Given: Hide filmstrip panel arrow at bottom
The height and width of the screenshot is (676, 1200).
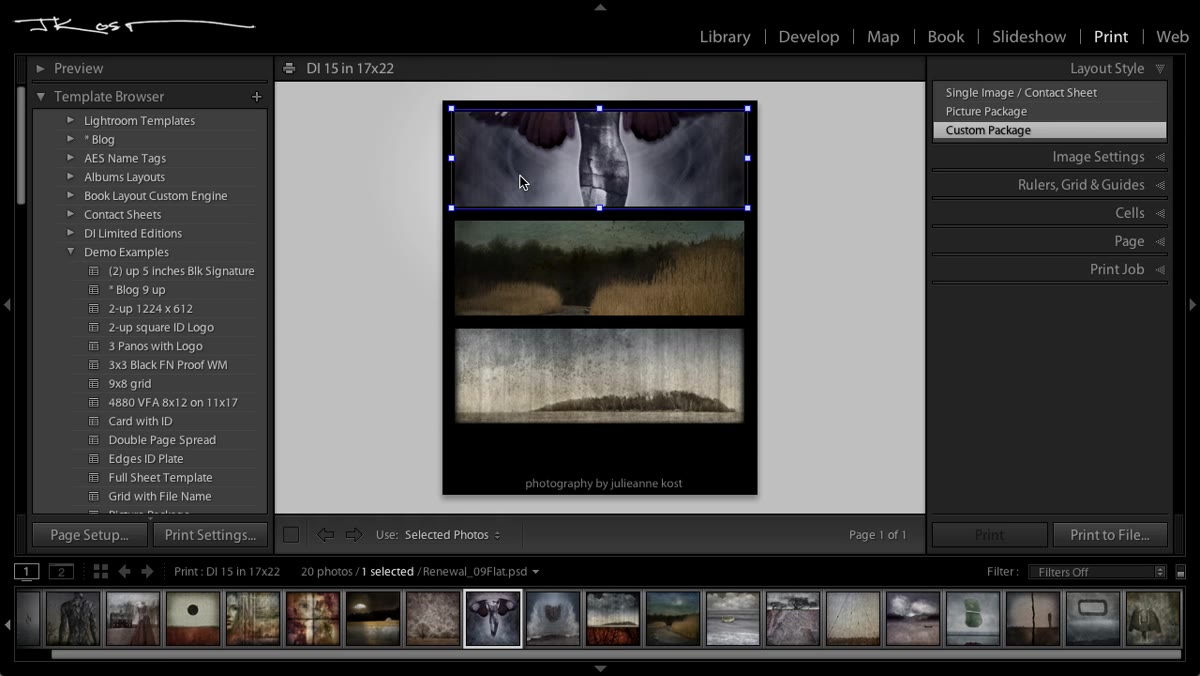Looking at the screenshot, I should [600, 668].
